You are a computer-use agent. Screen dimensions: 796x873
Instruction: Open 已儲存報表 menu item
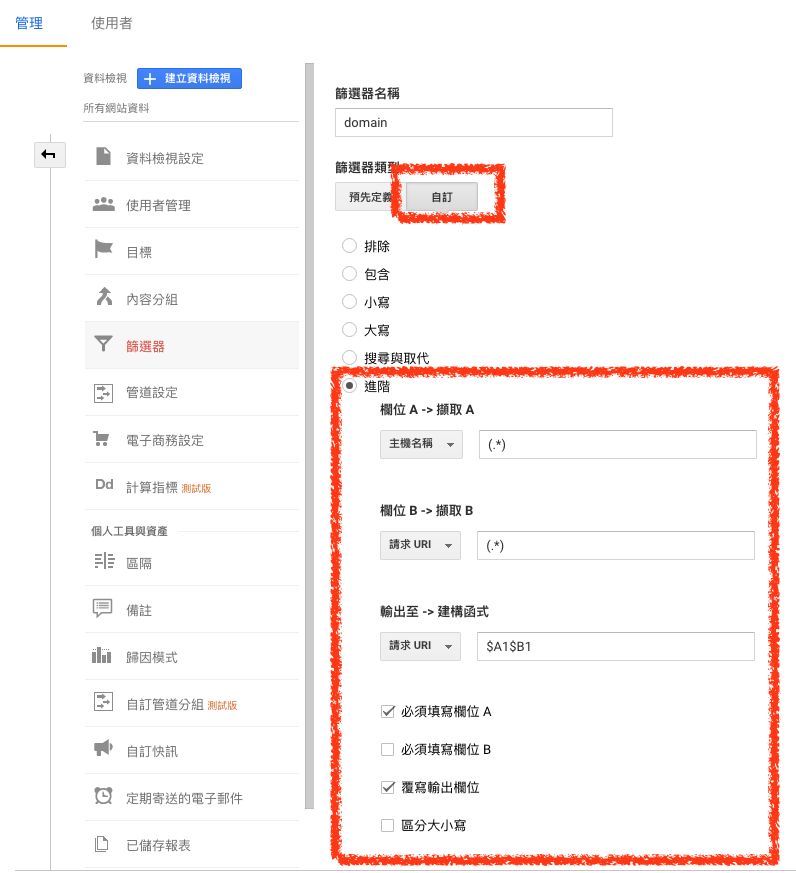coord(191,845)
